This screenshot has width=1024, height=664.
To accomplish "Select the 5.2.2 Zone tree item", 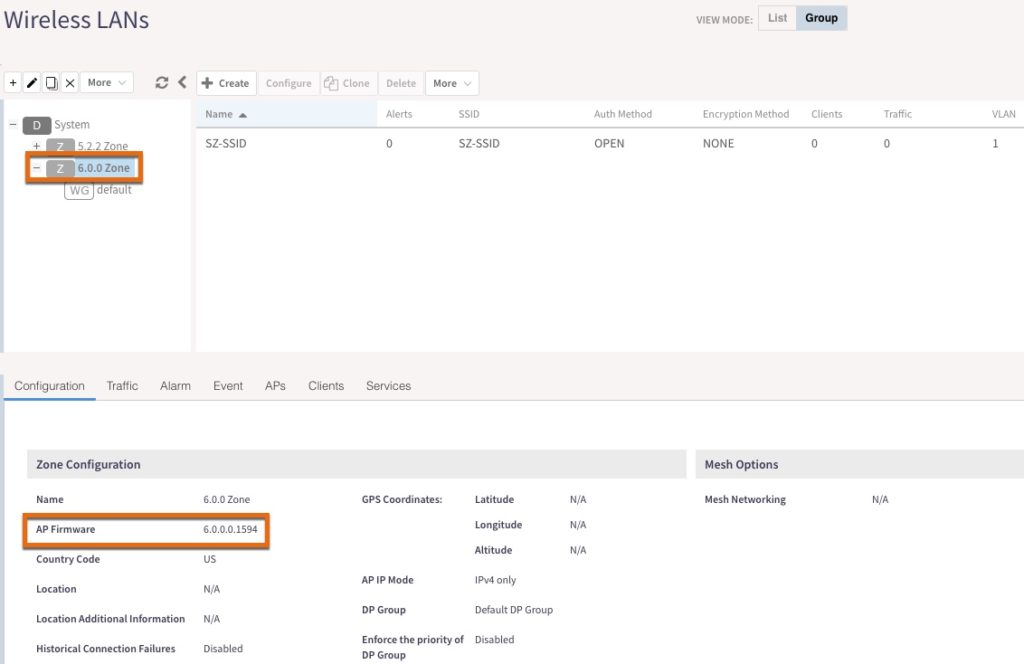I will 103,146.
